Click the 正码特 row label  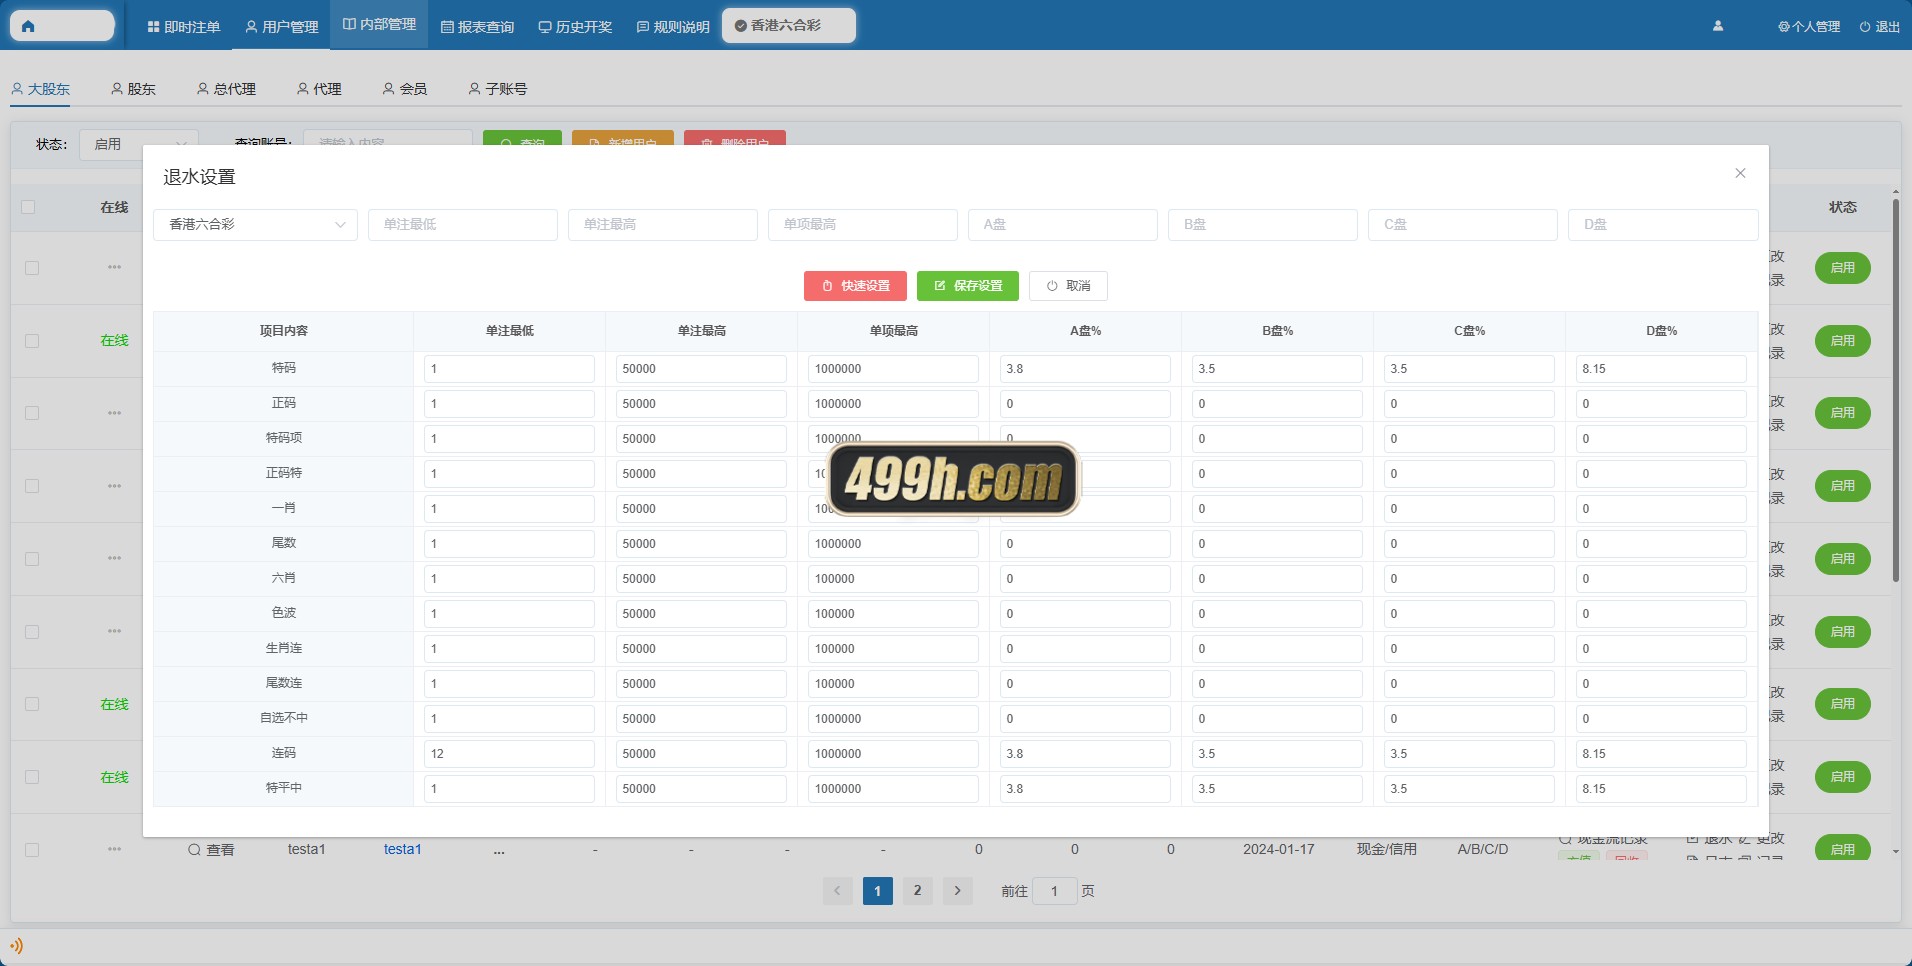tap(284, 473)
